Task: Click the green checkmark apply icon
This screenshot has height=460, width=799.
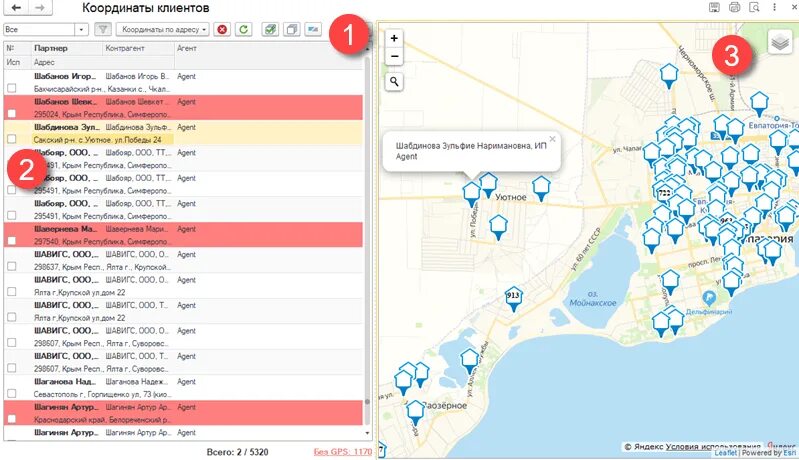Action: [270, 30]
